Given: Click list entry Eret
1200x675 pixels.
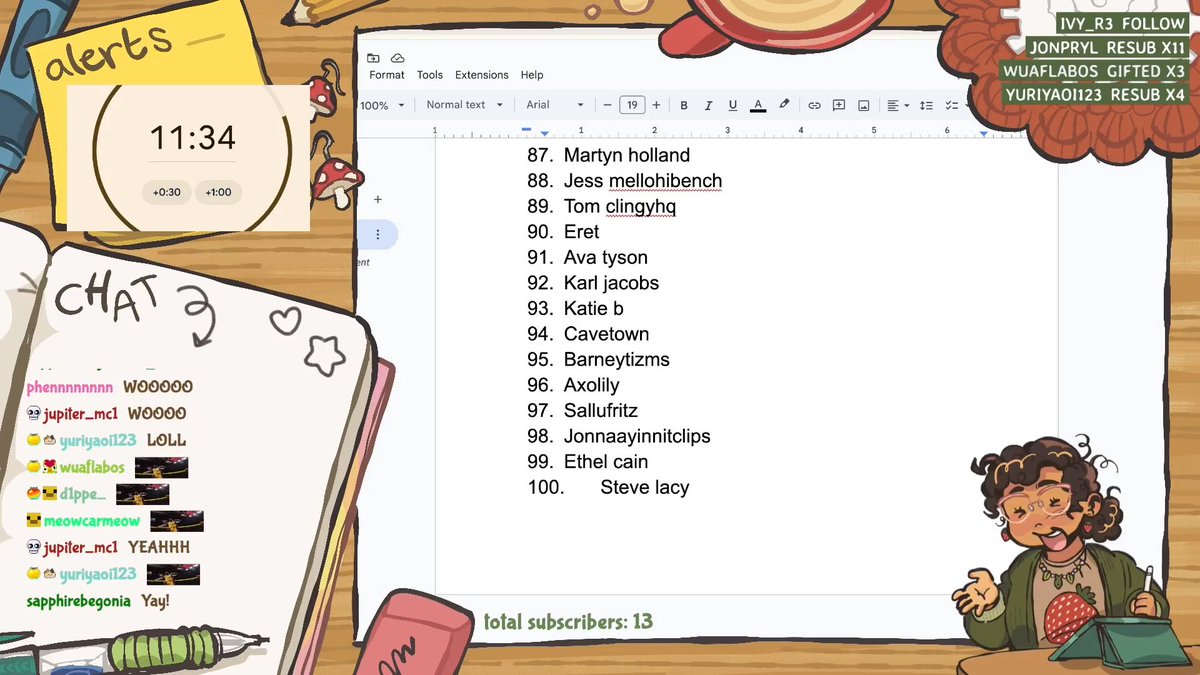Looking at the screenshot, I should [581, 232].
